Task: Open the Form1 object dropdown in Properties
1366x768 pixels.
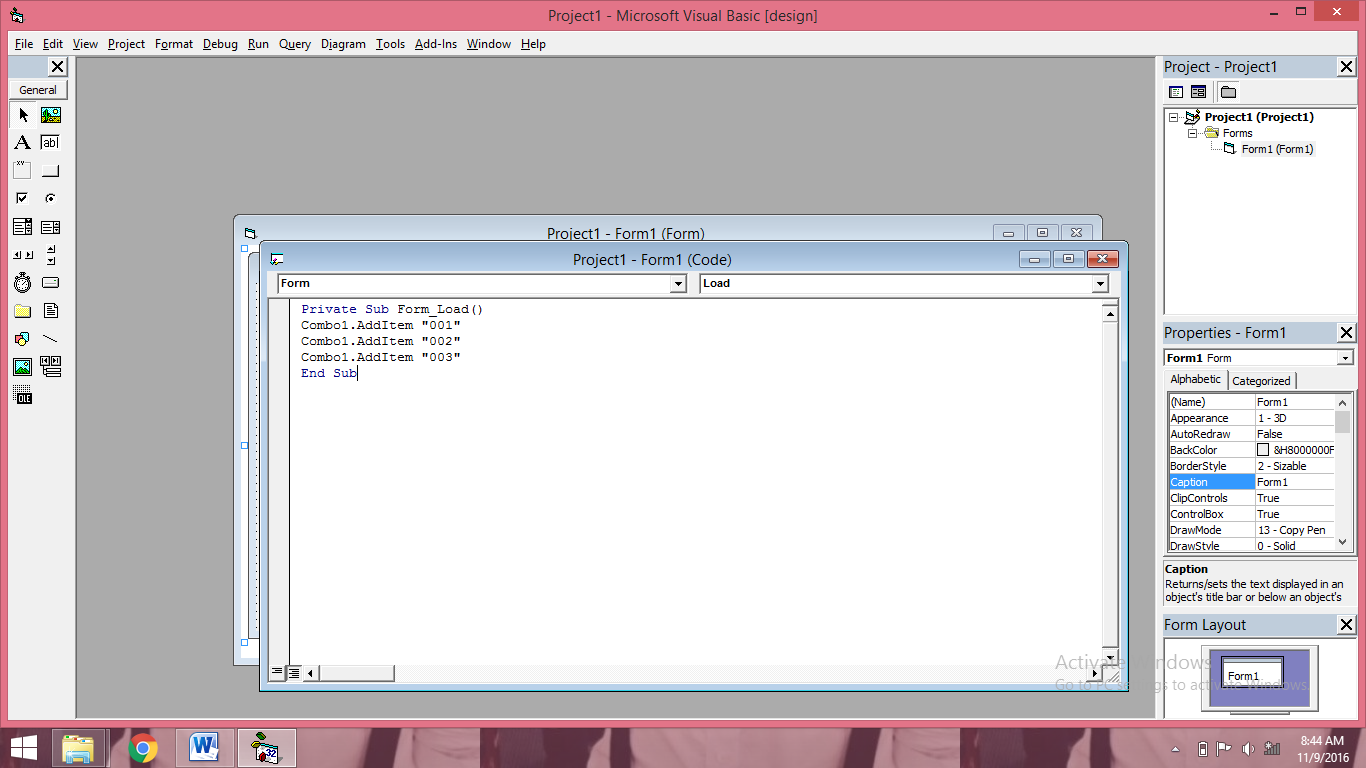Action: coord(1345,358)
